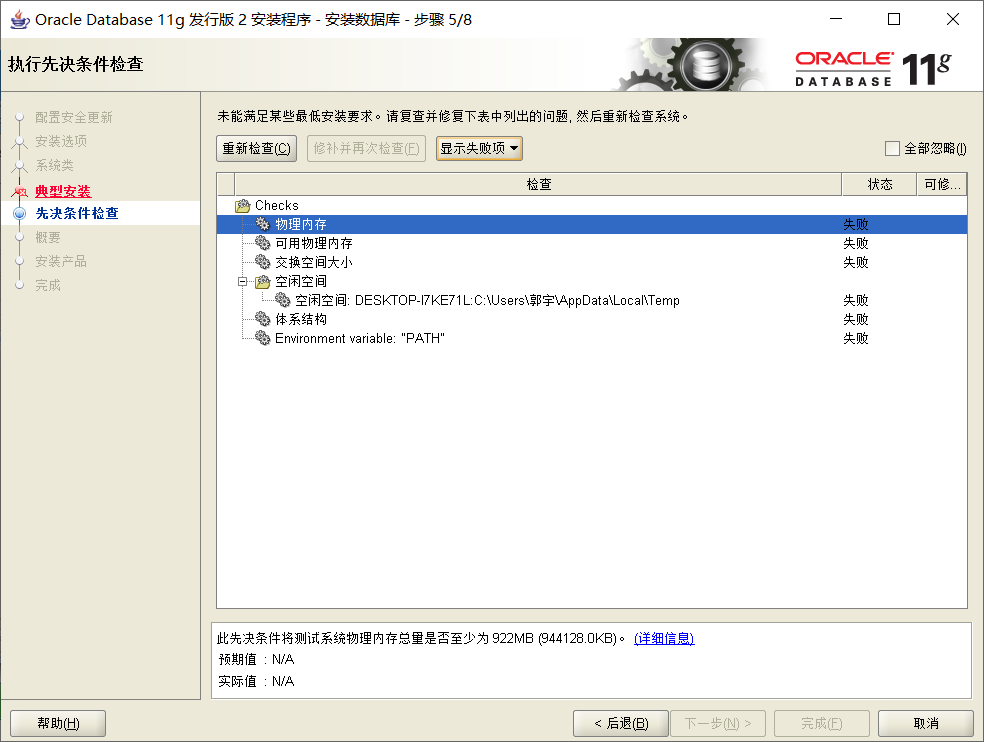
Task: Select the 交换空间大小 check row
Action: click(592, 262)
